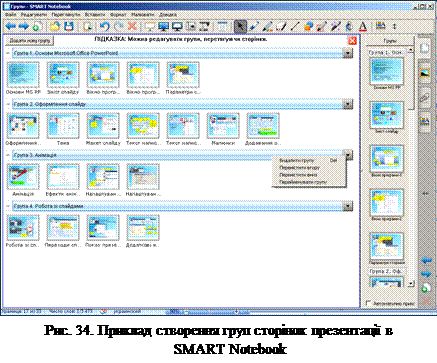Screen dimensions: 437x363
Task: Click the Додати нову групу button
Action: 30,40
